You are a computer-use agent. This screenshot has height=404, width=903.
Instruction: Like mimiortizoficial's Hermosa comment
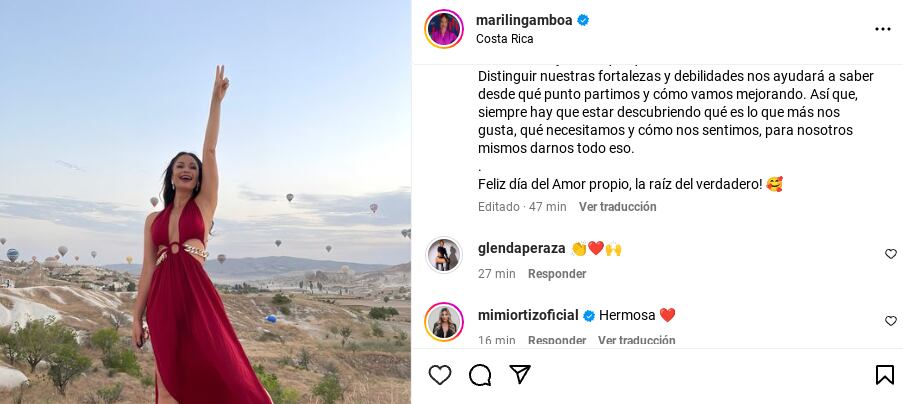click(x=891, y=321)
